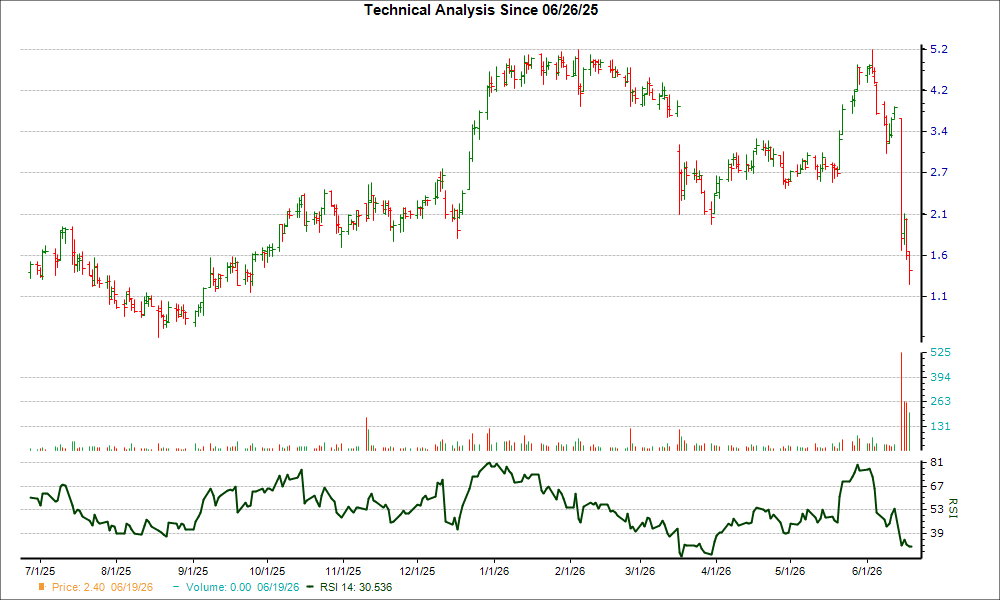1000x600 pixels.
Task: Click the RSI axis value 81
Action: click(x=937, y=462)
